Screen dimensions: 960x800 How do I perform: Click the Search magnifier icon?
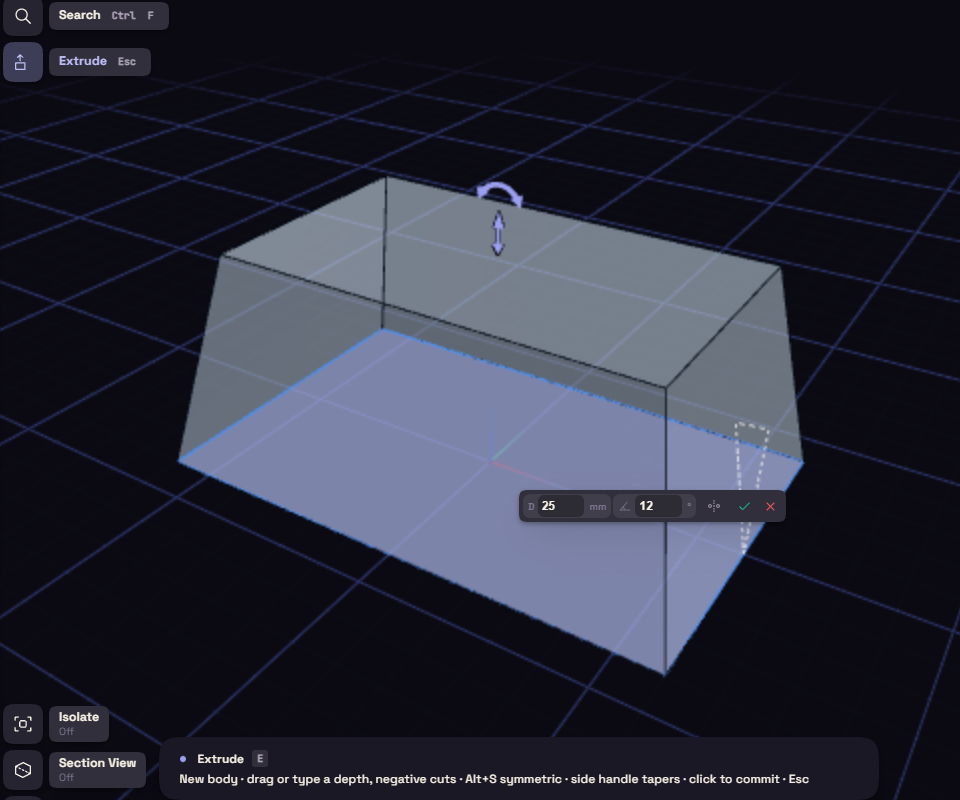tap(23, 16)
